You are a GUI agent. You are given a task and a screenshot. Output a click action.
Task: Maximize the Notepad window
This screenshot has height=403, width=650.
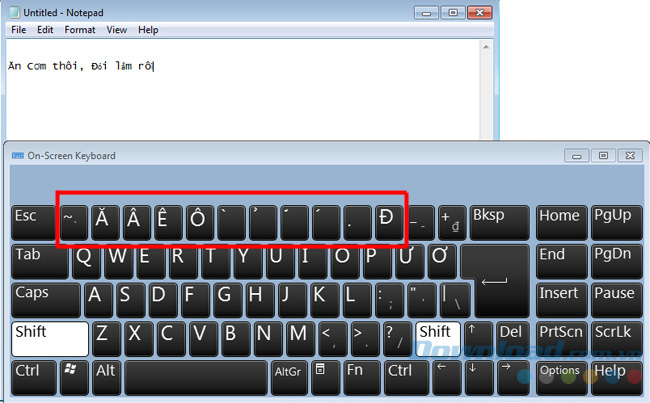(453, 13)
